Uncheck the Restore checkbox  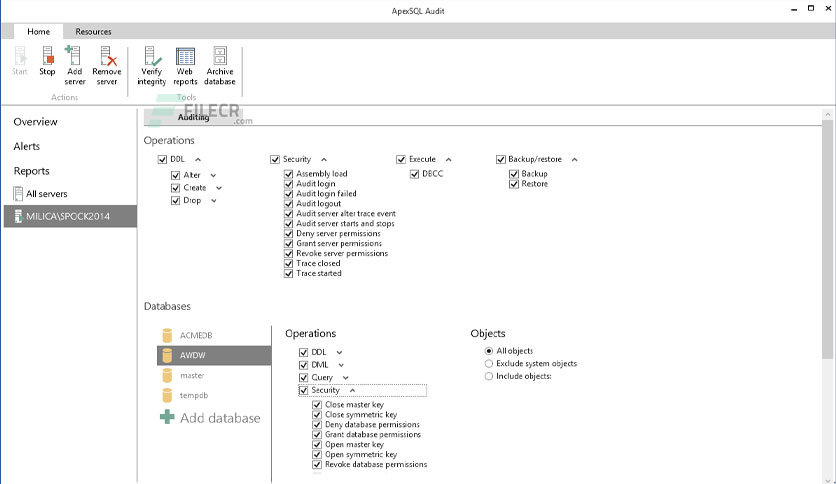pyautogui.click(x=514, y=184)
